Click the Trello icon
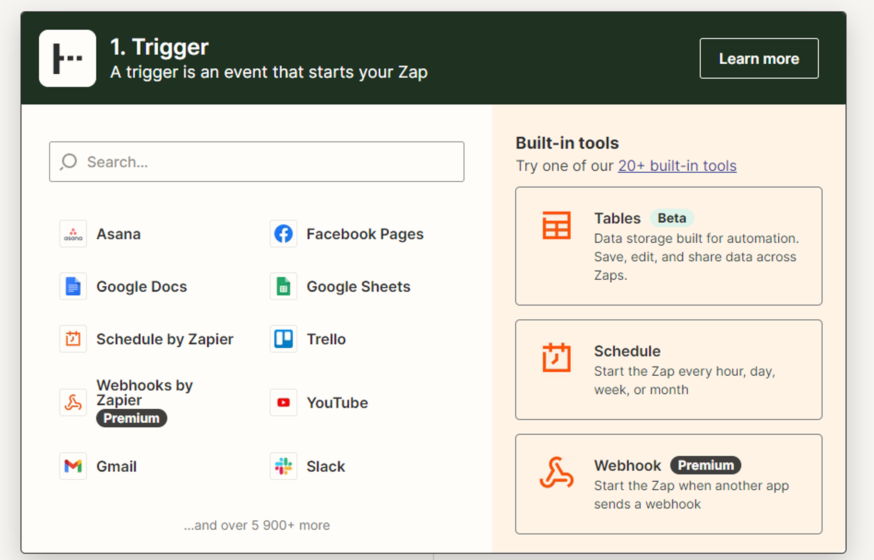Screen dimensions: 874x560 (x=283, y=339)
